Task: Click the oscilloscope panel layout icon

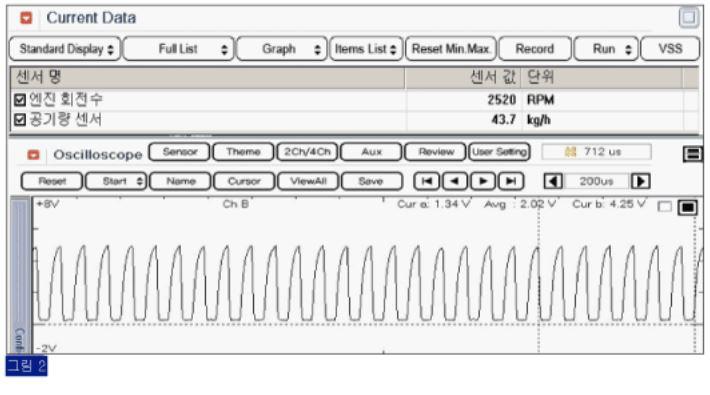Action: pyautogui.click(x=692, y=154)
